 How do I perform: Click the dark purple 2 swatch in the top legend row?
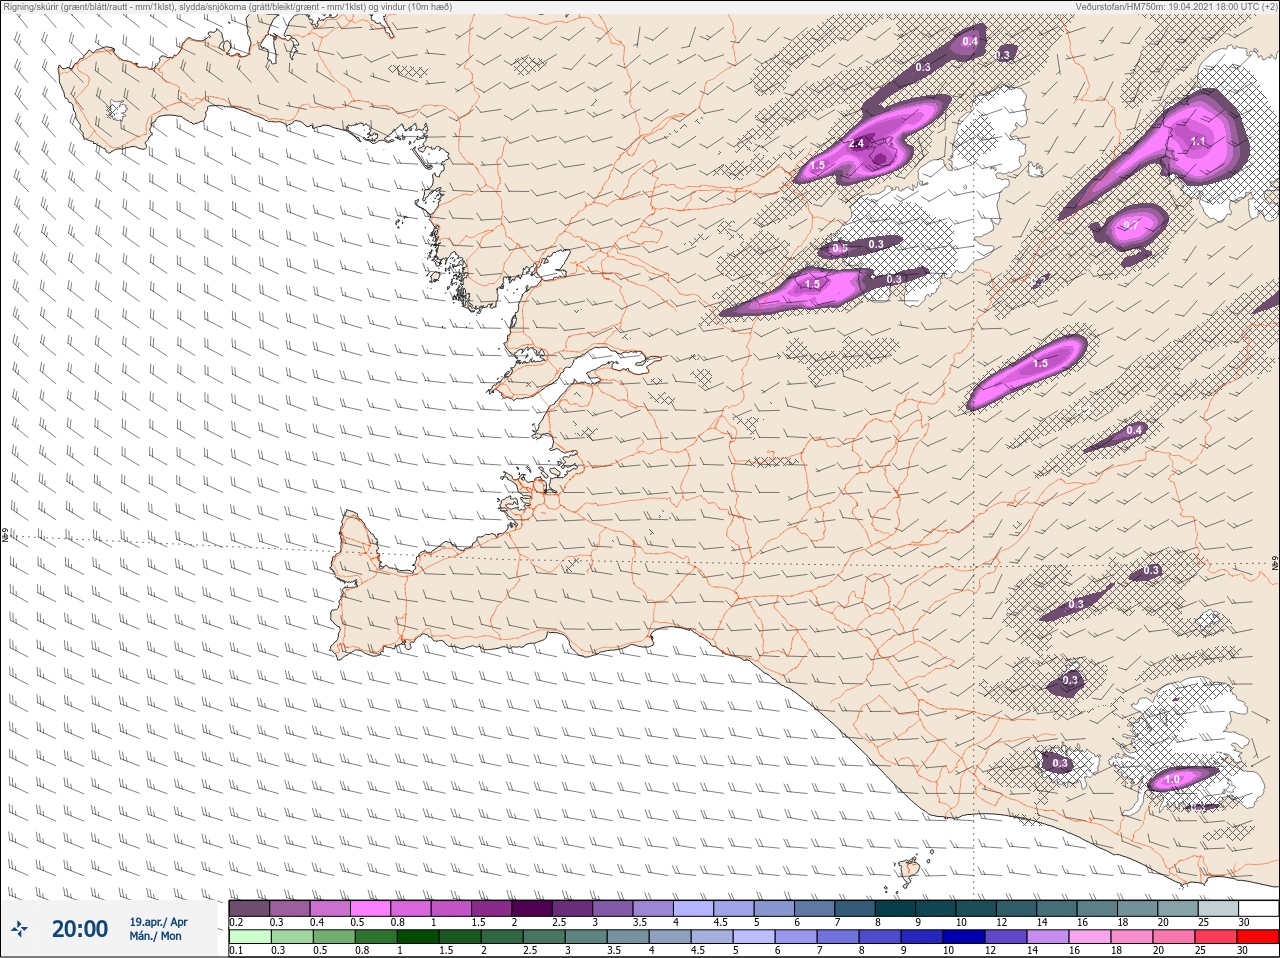[x=533, y=907]
